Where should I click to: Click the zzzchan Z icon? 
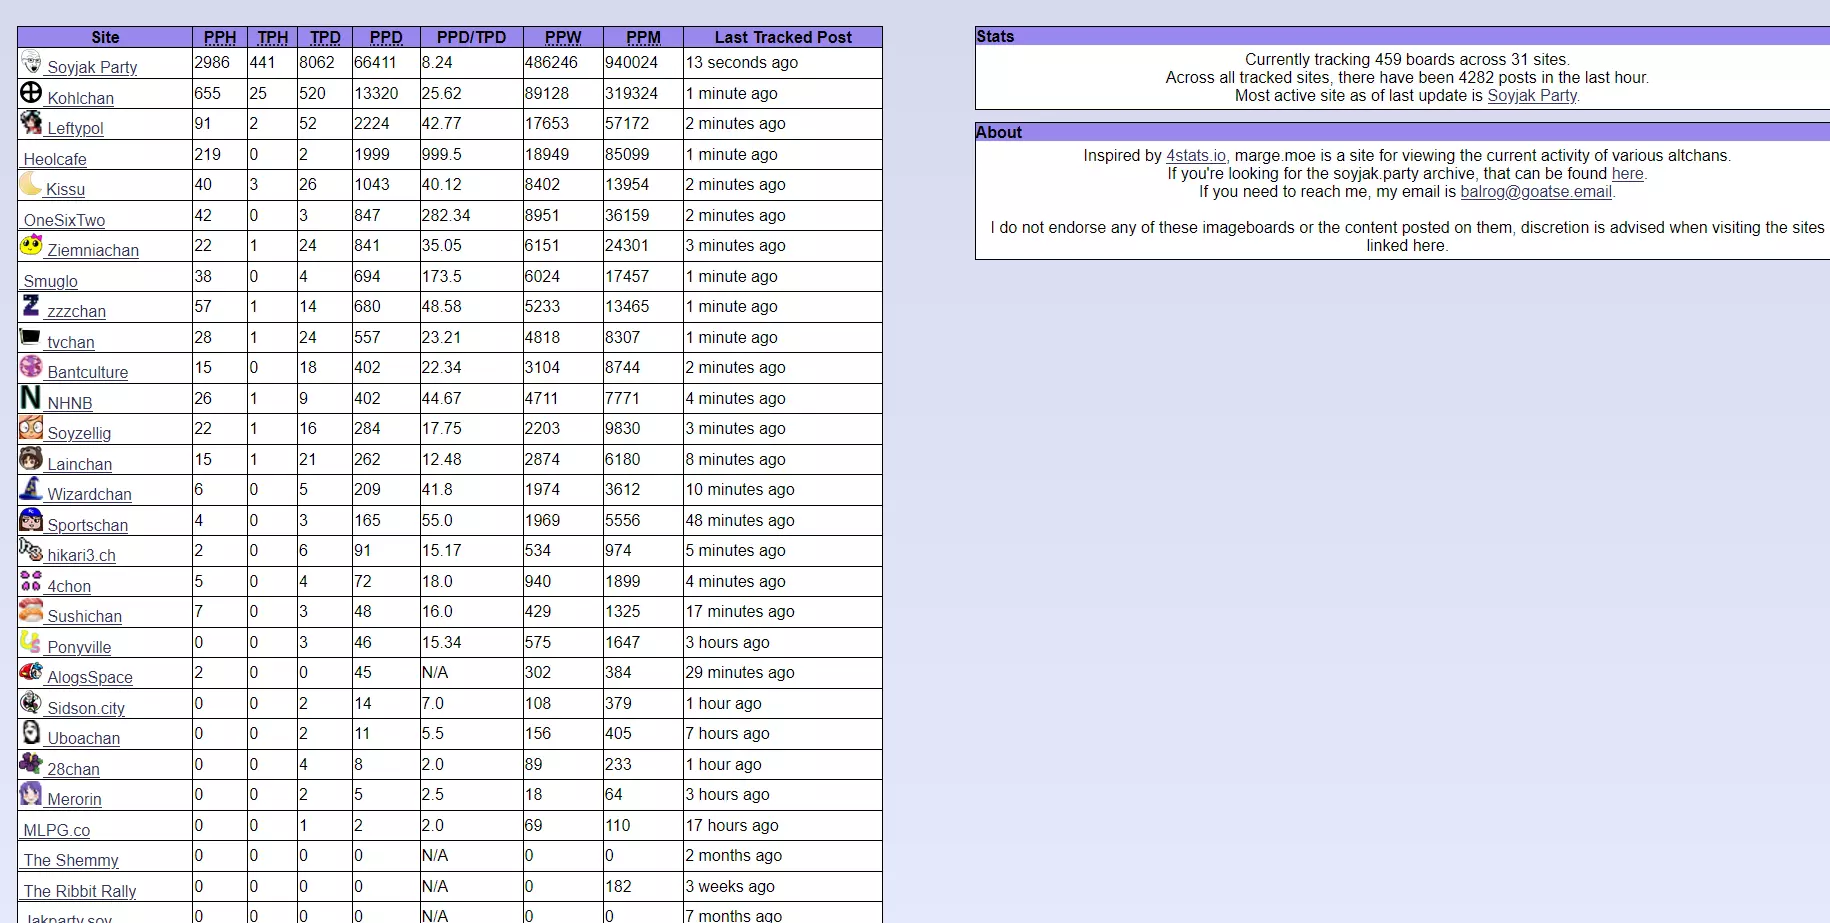[x=31, y=306]
